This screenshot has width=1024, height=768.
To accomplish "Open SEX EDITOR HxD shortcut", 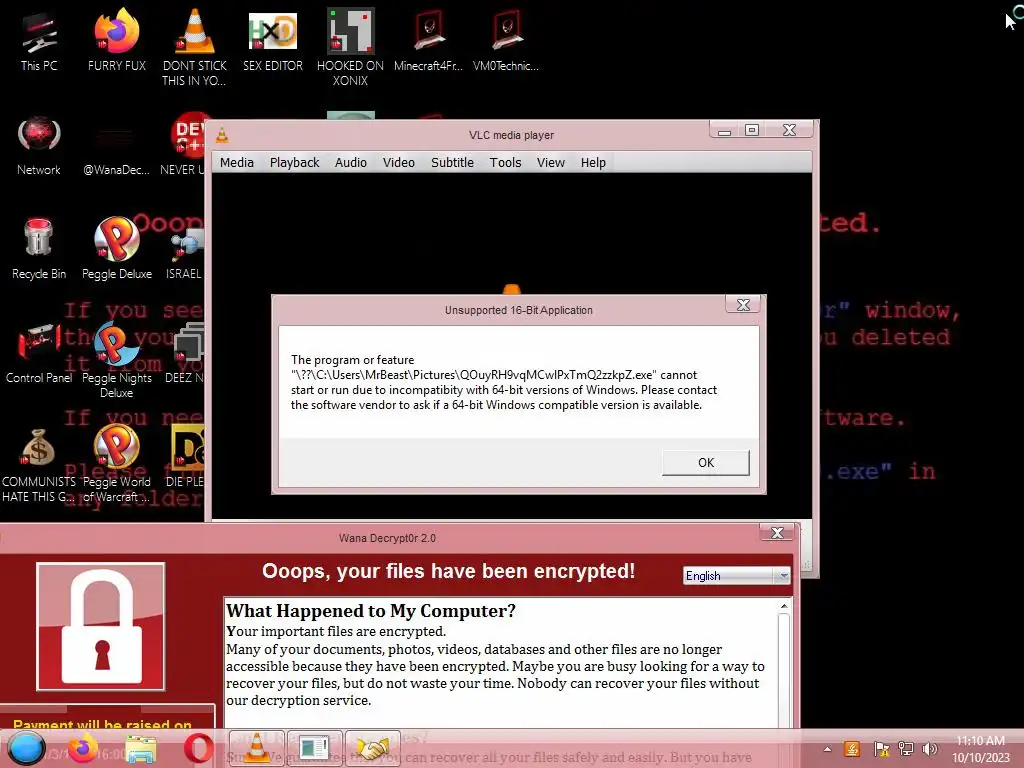I will coord(273,42).
